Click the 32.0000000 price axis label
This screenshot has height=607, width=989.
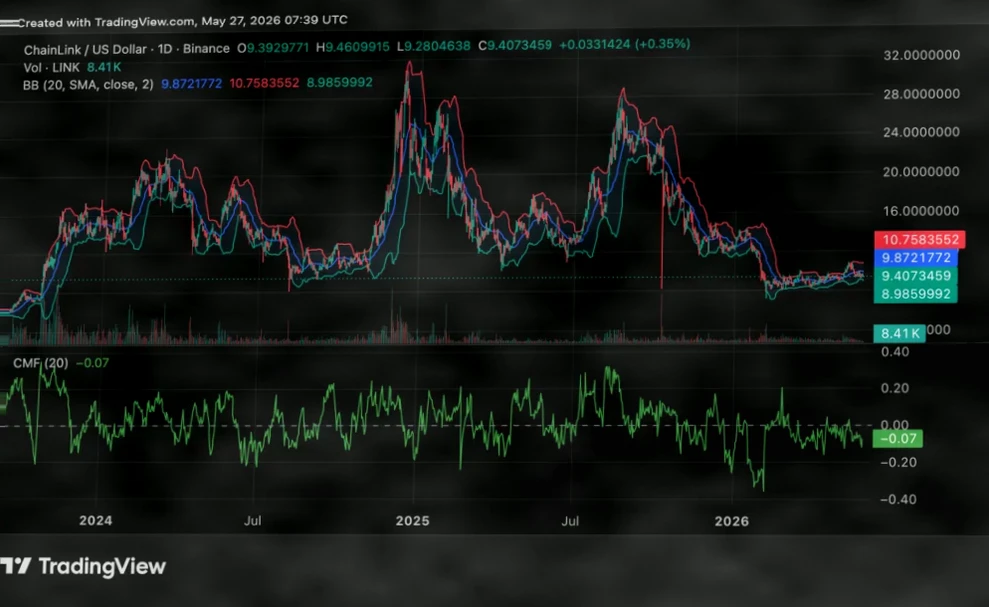[x=922, y=56]
